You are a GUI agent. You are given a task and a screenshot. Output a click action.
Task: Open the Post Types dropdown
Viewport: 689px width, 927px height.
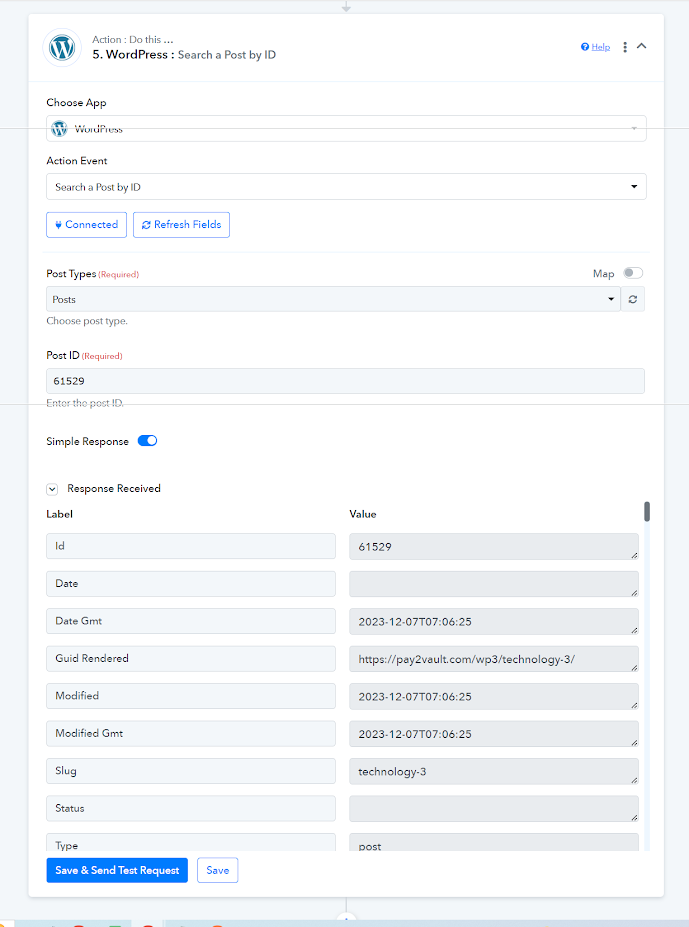(333, 299)
